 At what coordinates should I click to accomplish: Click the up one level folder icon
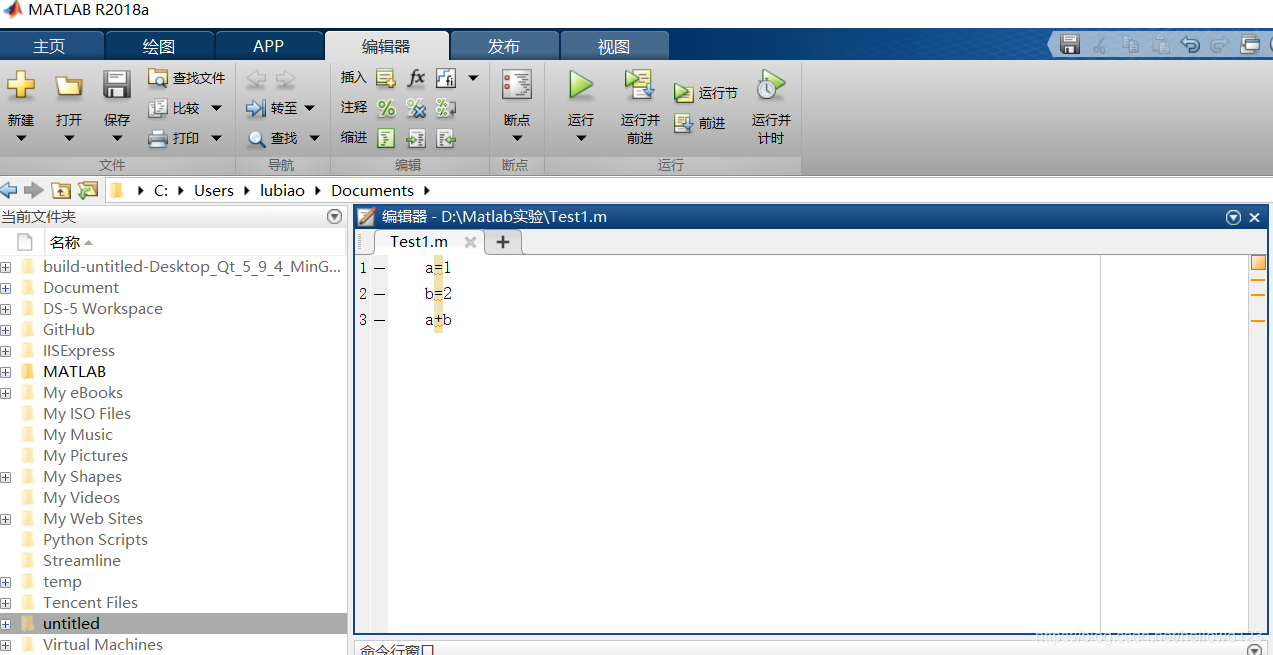[x=61, y=190]
